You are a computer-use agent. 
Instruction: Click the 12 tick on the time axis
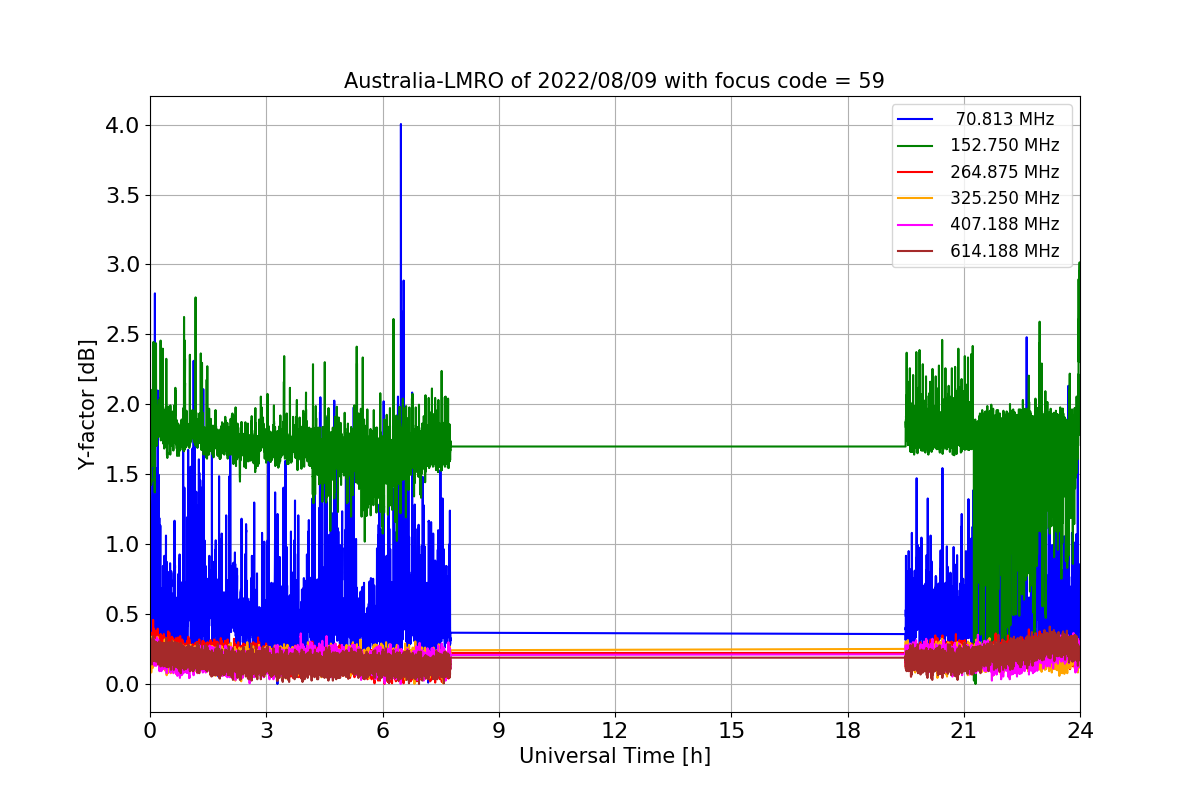coord(615,730)
